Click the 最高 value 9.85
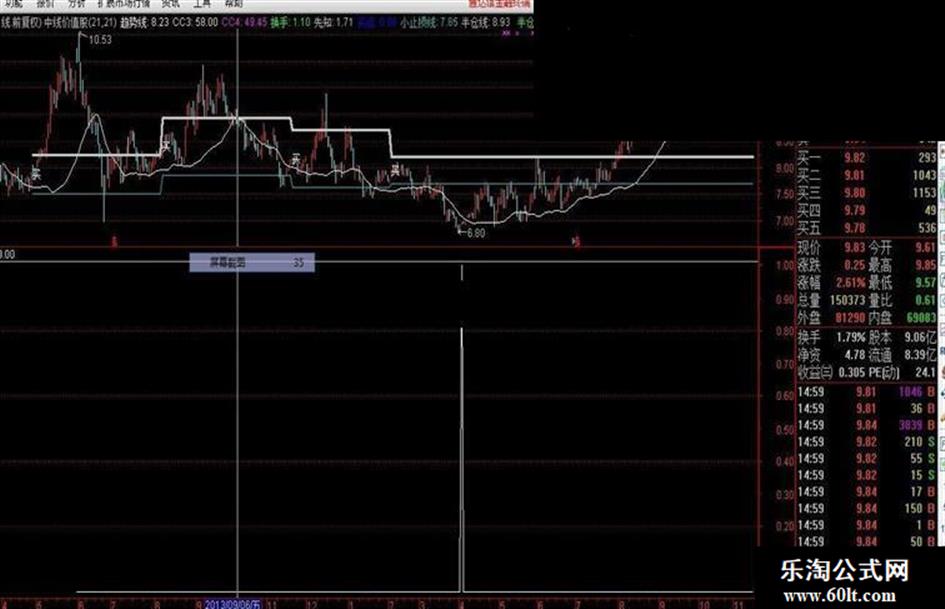Screen dimensions: 945x609 (x=925, y=265)
